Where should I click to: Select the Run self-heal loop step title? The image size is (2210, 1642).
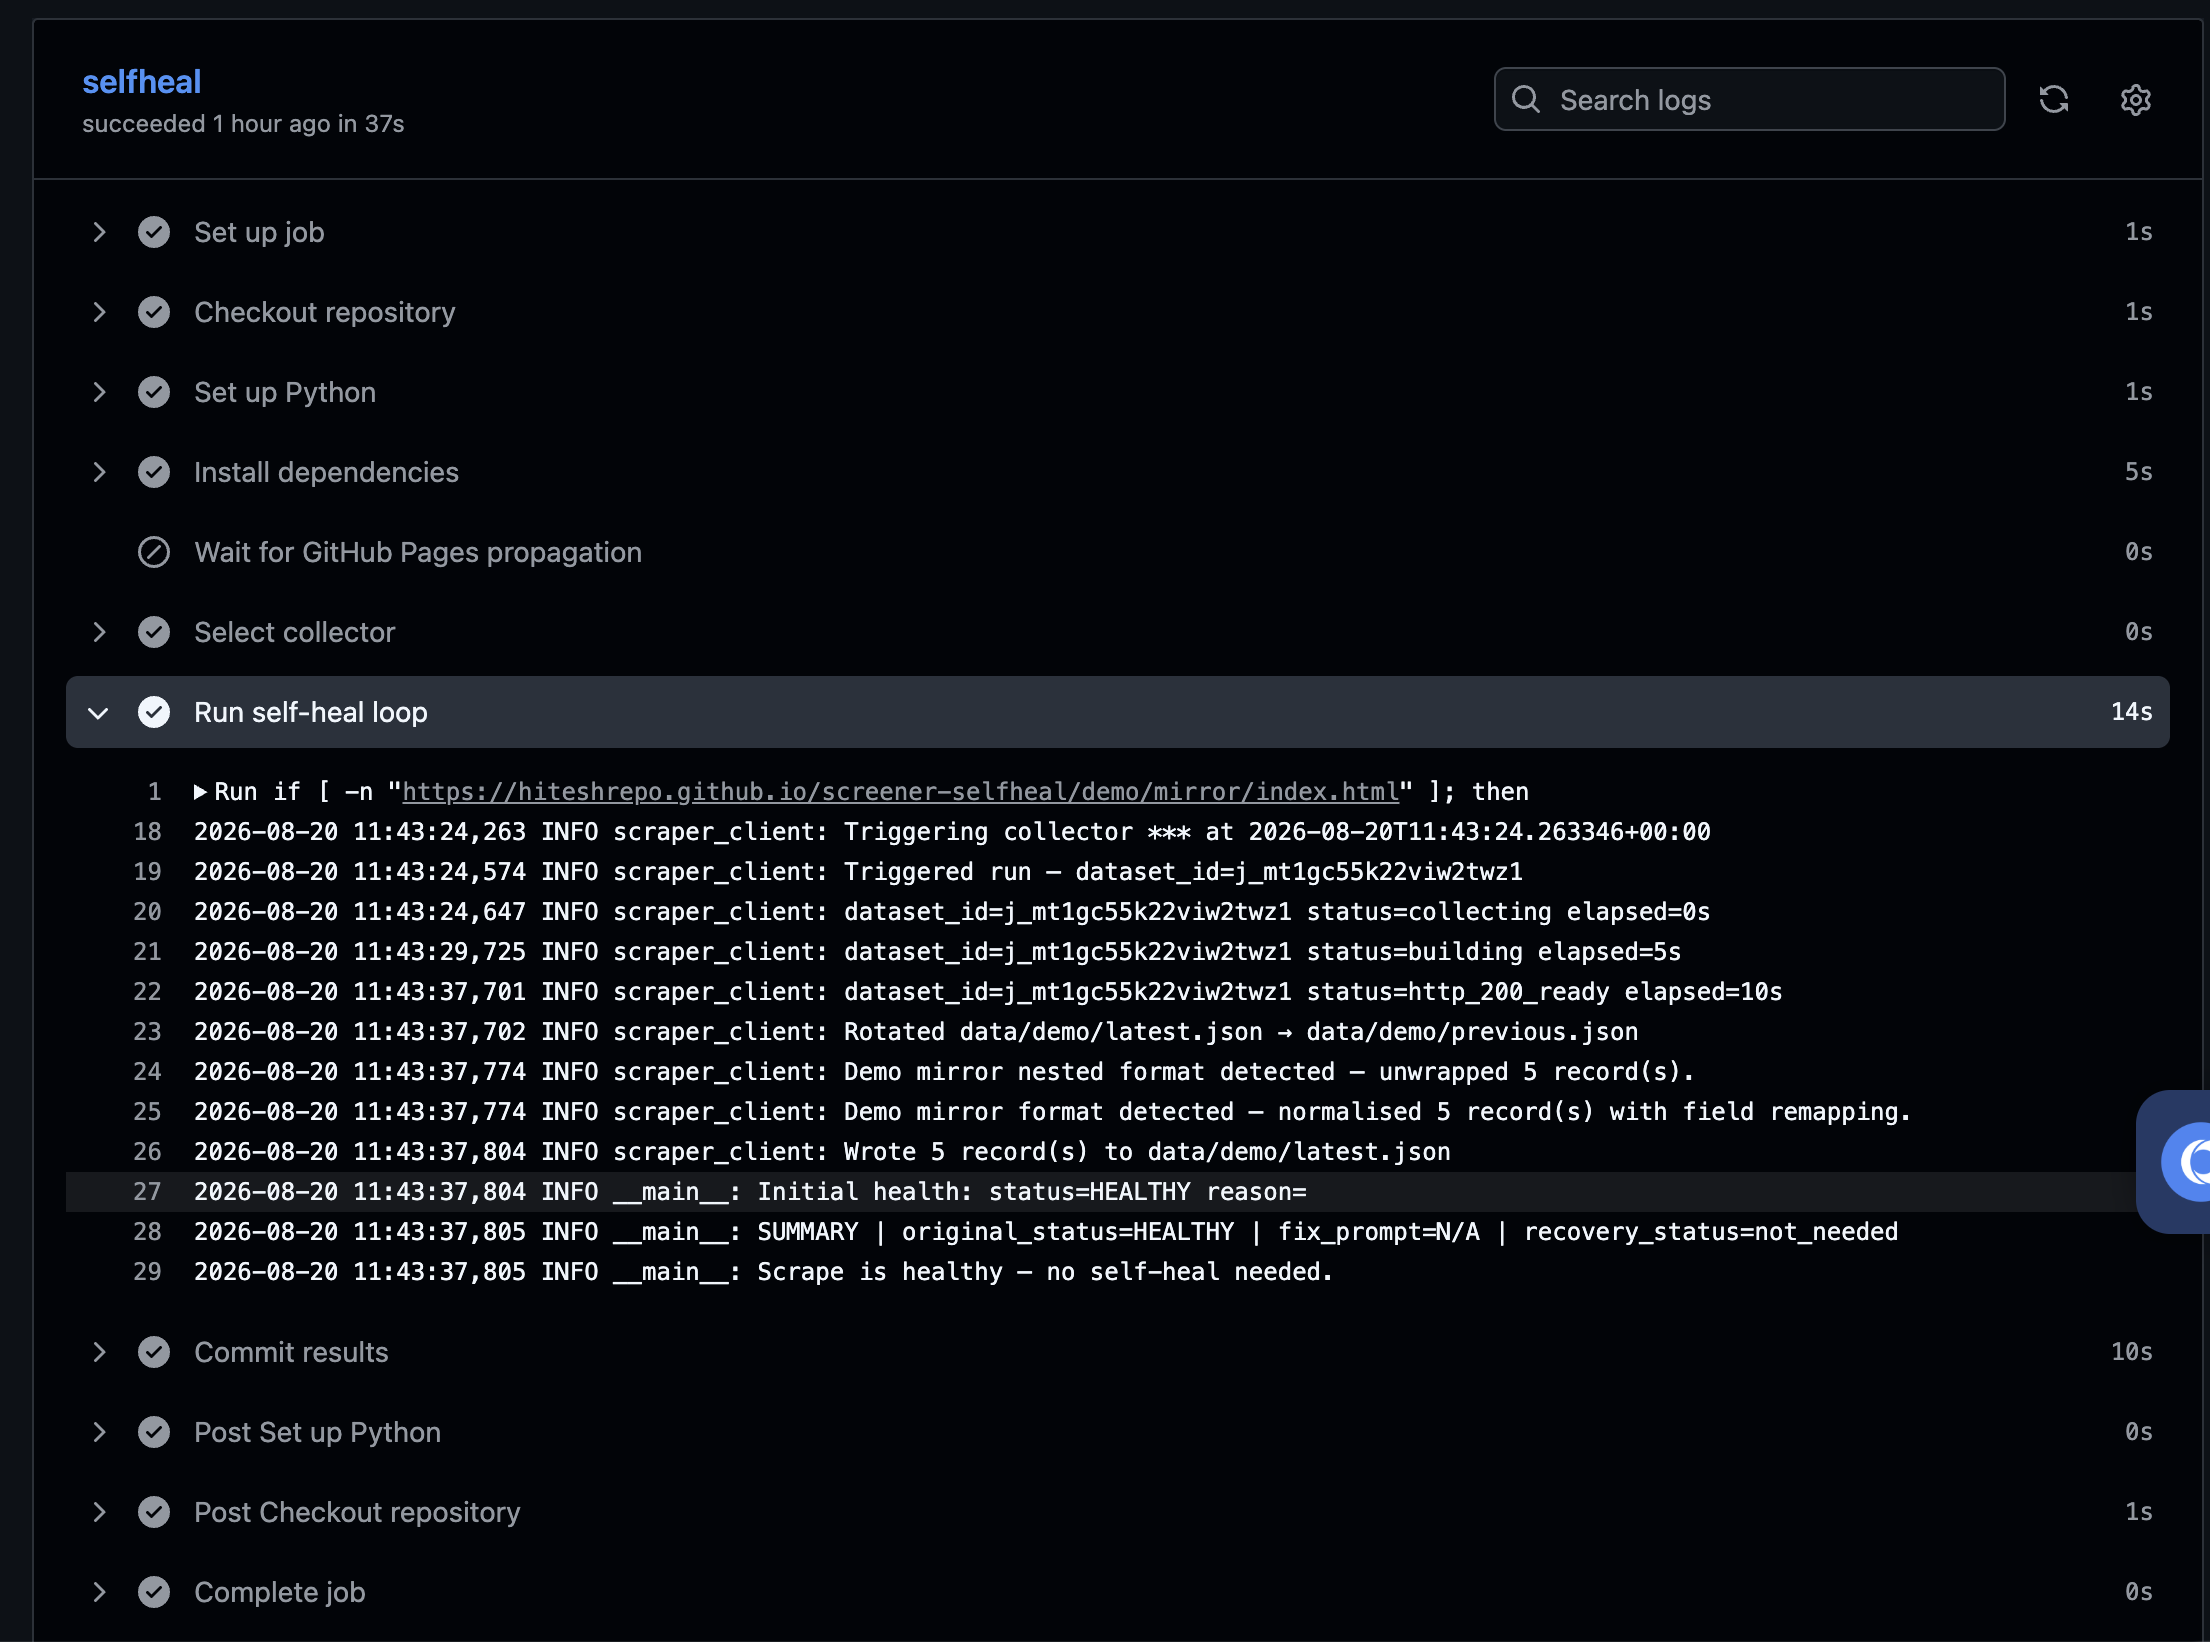pos(311,712)
